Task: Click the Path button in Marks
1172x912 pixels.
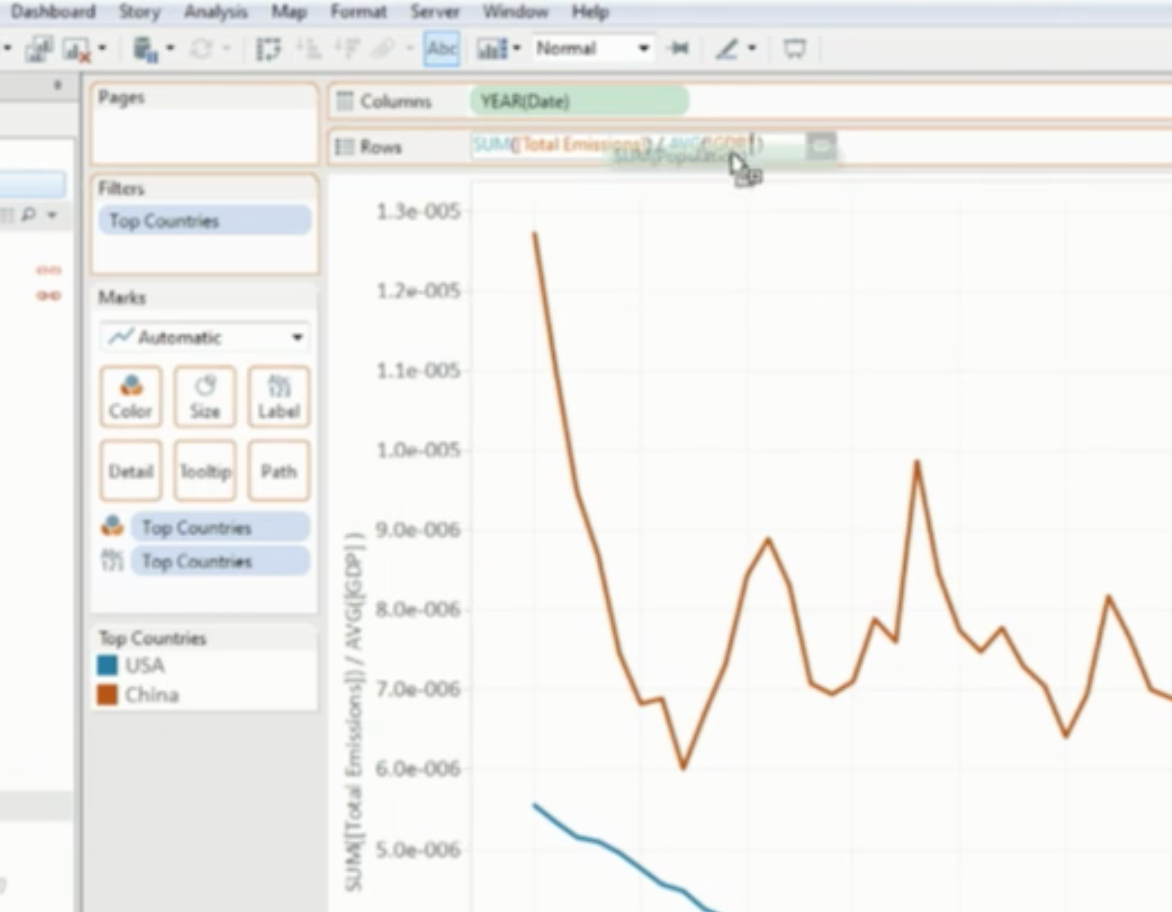Action: [279, 471]
